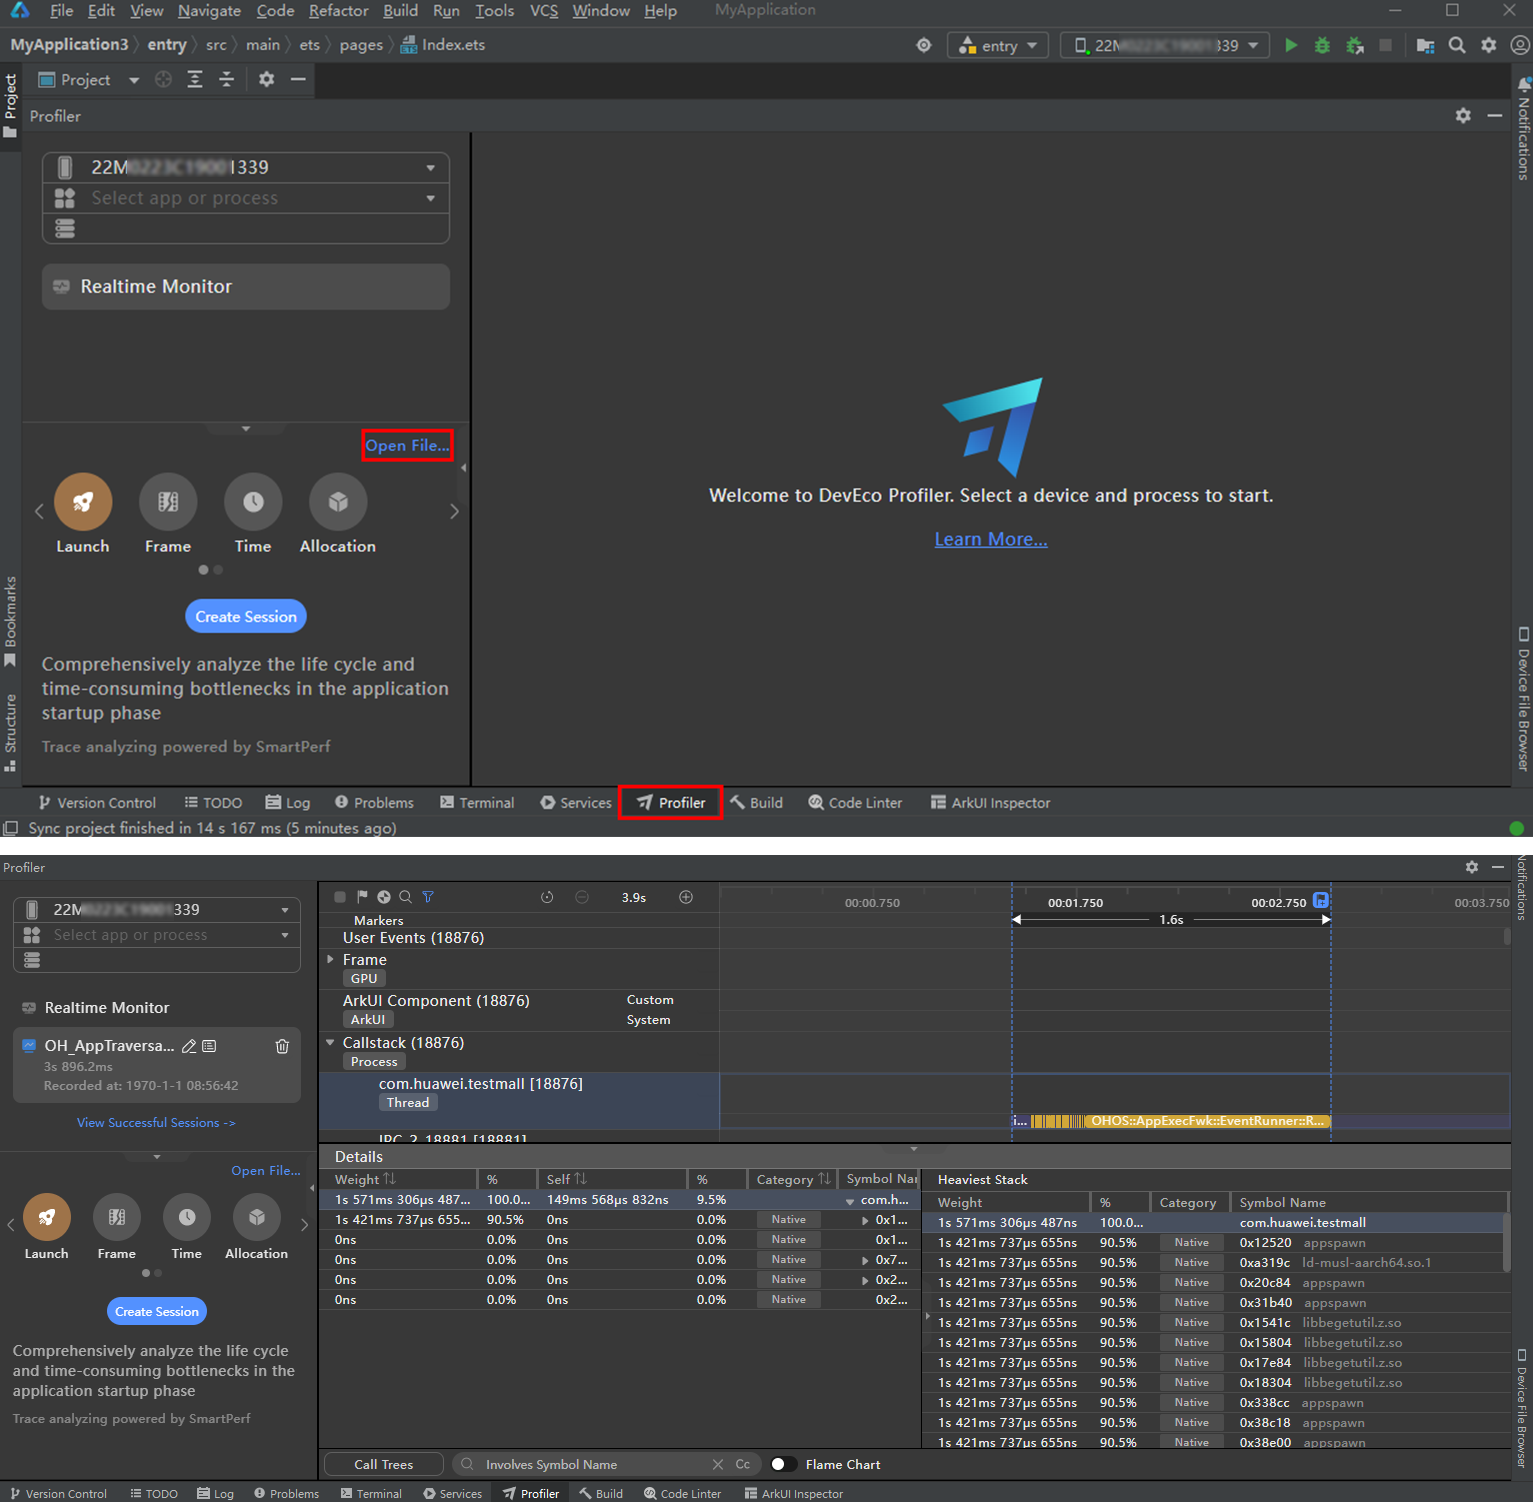
Task: Delete the OH_AppTraversa session with trash icon
Action: click(x=282, y=1046)
